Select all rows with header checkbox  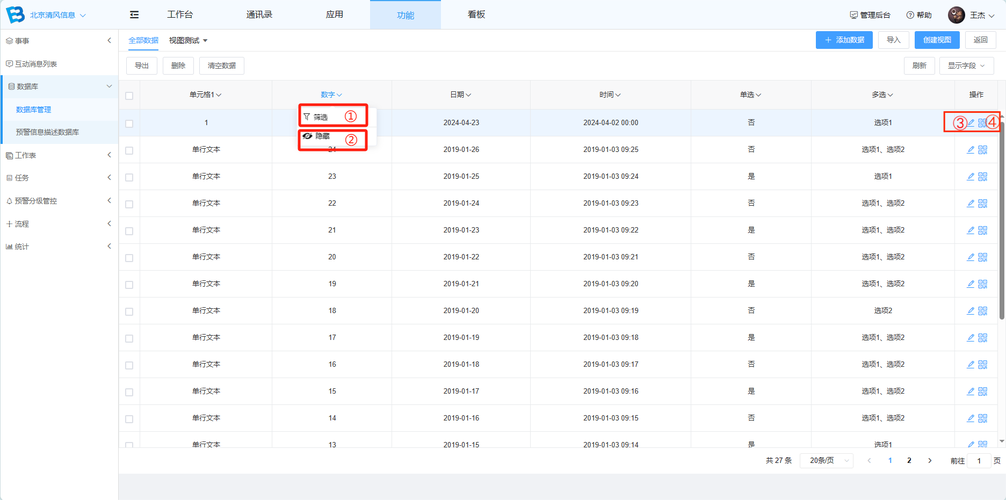129,96
